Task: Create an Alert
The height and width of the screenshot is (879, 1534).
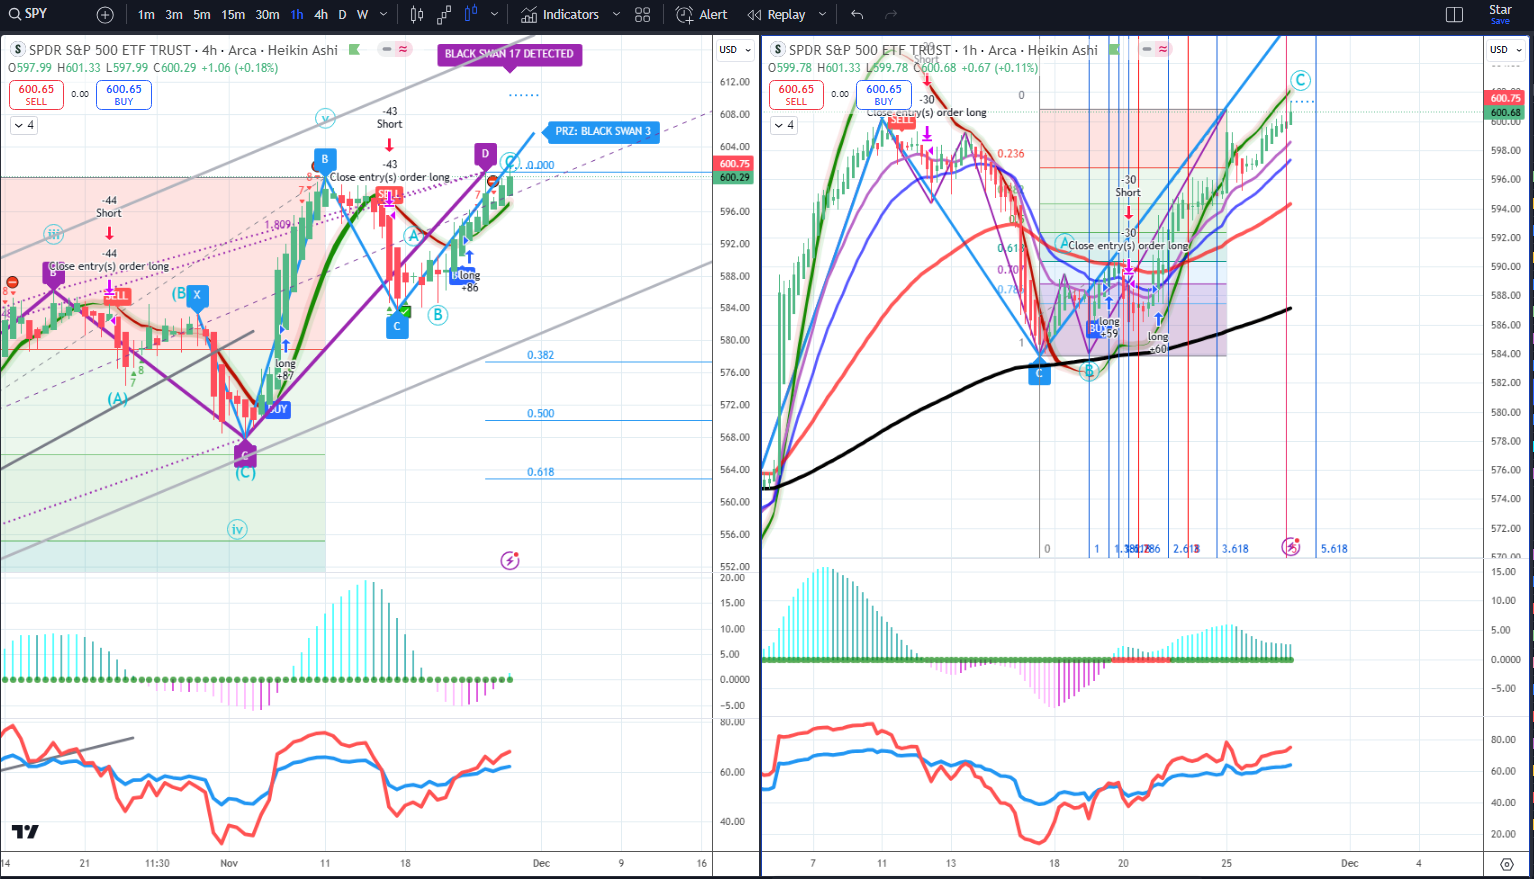Action: coord(702,15)
